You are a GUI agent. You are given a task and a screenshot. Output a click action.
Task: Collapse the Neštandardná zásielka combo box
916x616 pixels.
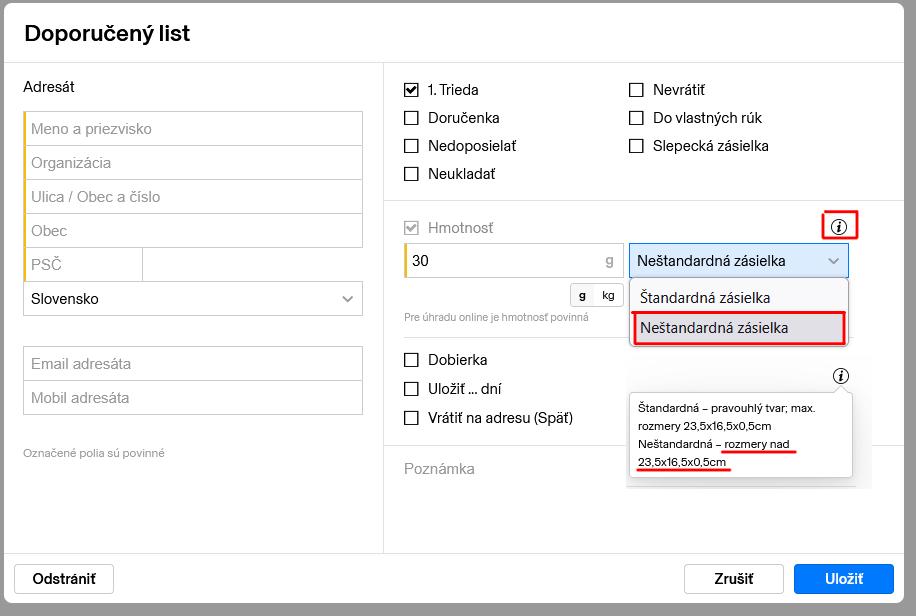click(738, 261)
